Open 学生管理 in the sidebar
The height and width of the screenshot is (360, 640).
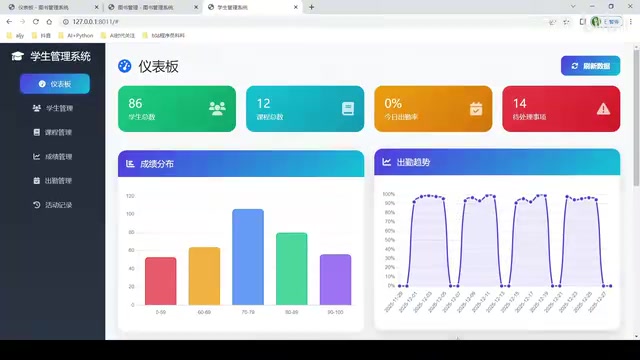[x=53, y=108]
